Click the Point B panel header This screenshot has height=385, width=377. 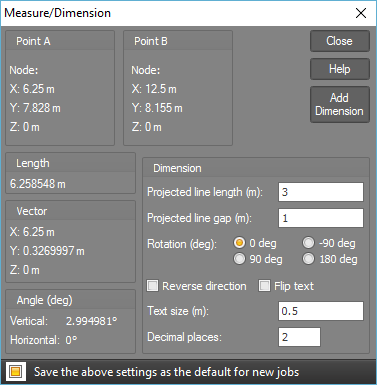tap(178, 41)
